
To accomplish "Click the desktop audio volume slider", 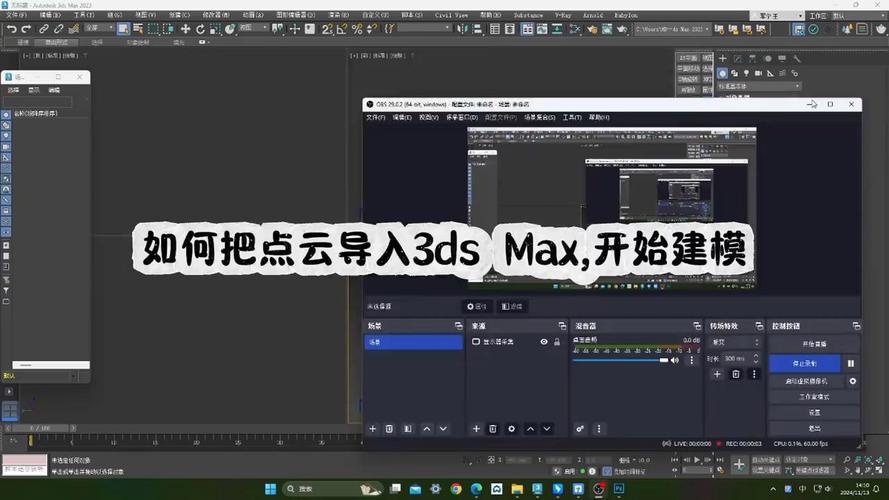I will [x=620, y=360].
